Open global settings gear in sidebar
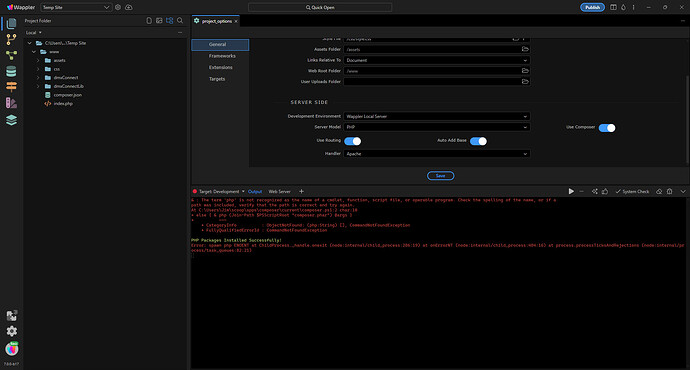This screenshot has height=370, width=690. coord(11,331)
